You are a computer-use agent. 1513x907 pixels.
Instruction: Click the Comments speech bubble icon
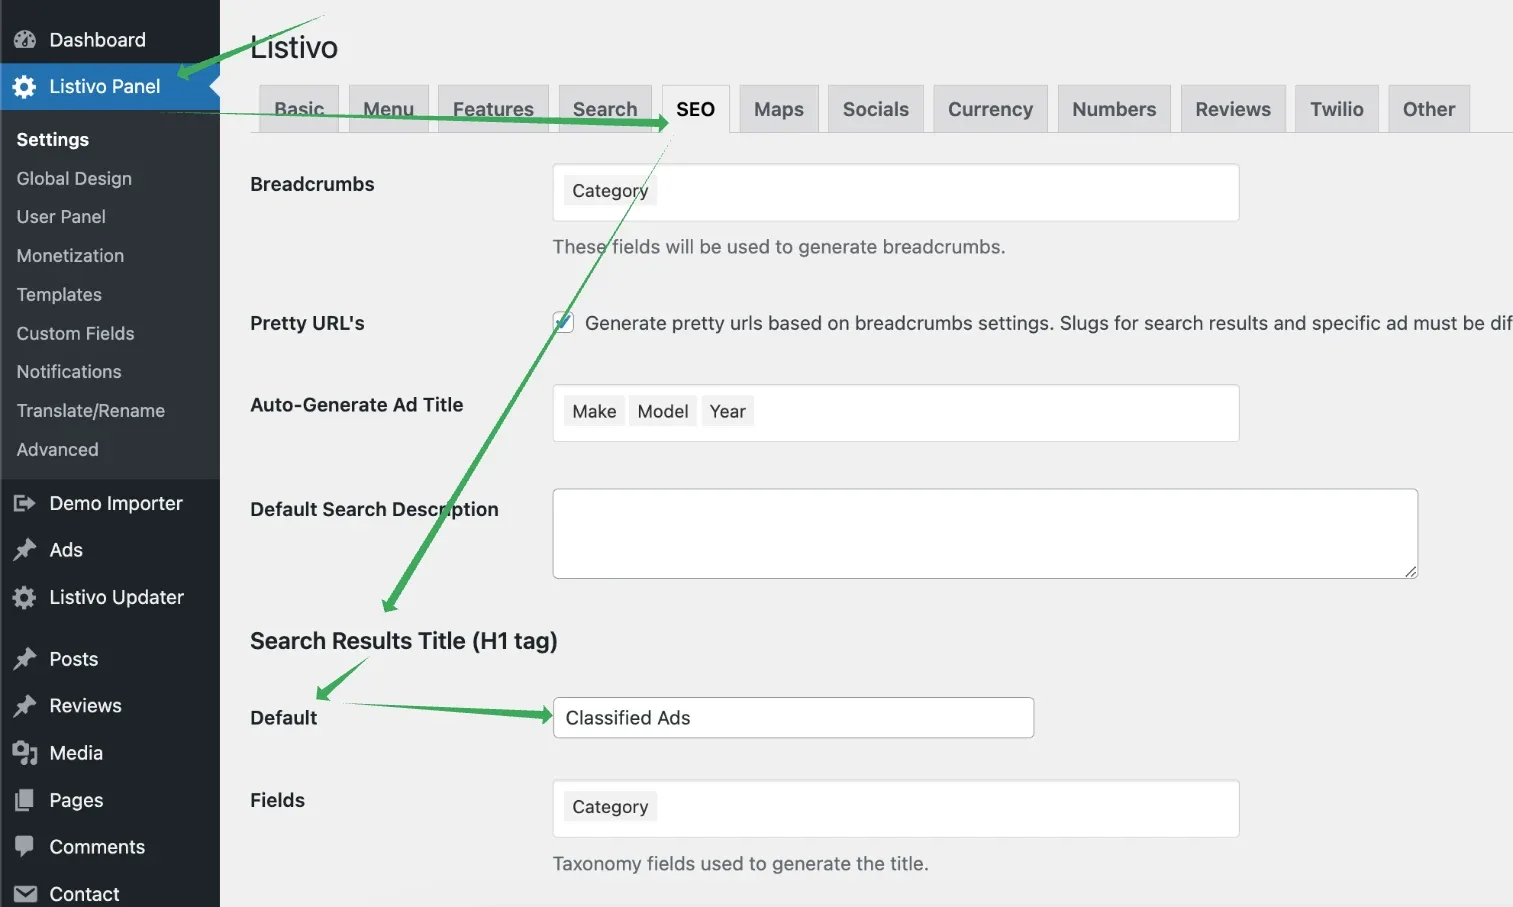[x=25, y=846]
